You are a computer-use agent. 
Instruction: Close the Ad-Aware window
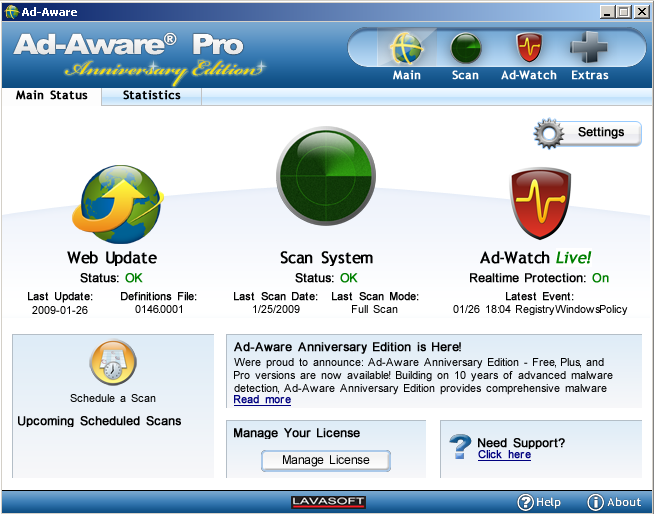(641, 12)
